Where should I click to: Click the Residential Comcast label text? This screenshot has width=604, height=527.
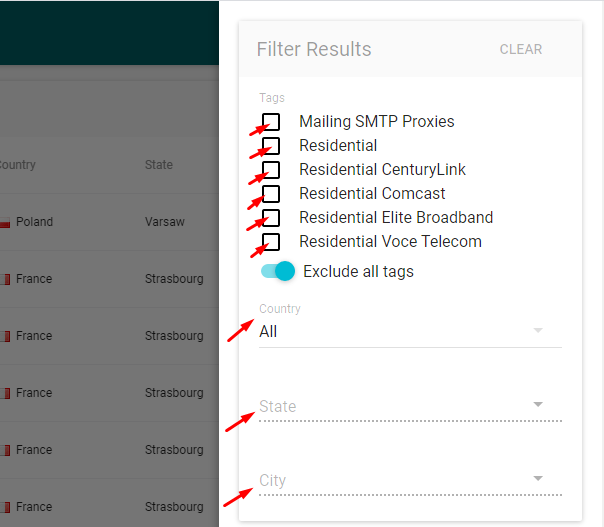coord(372,194)
